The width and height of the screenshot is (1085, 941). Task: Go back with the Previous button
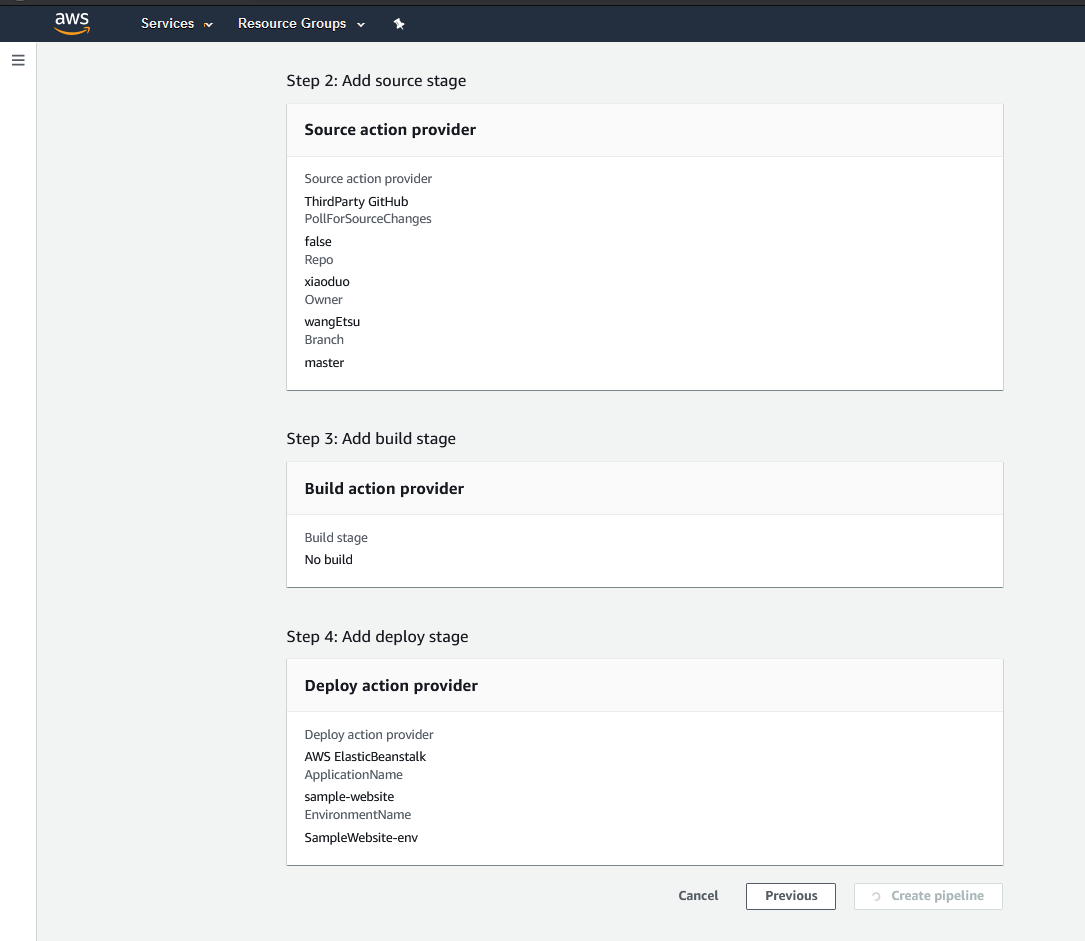point(791,896)
